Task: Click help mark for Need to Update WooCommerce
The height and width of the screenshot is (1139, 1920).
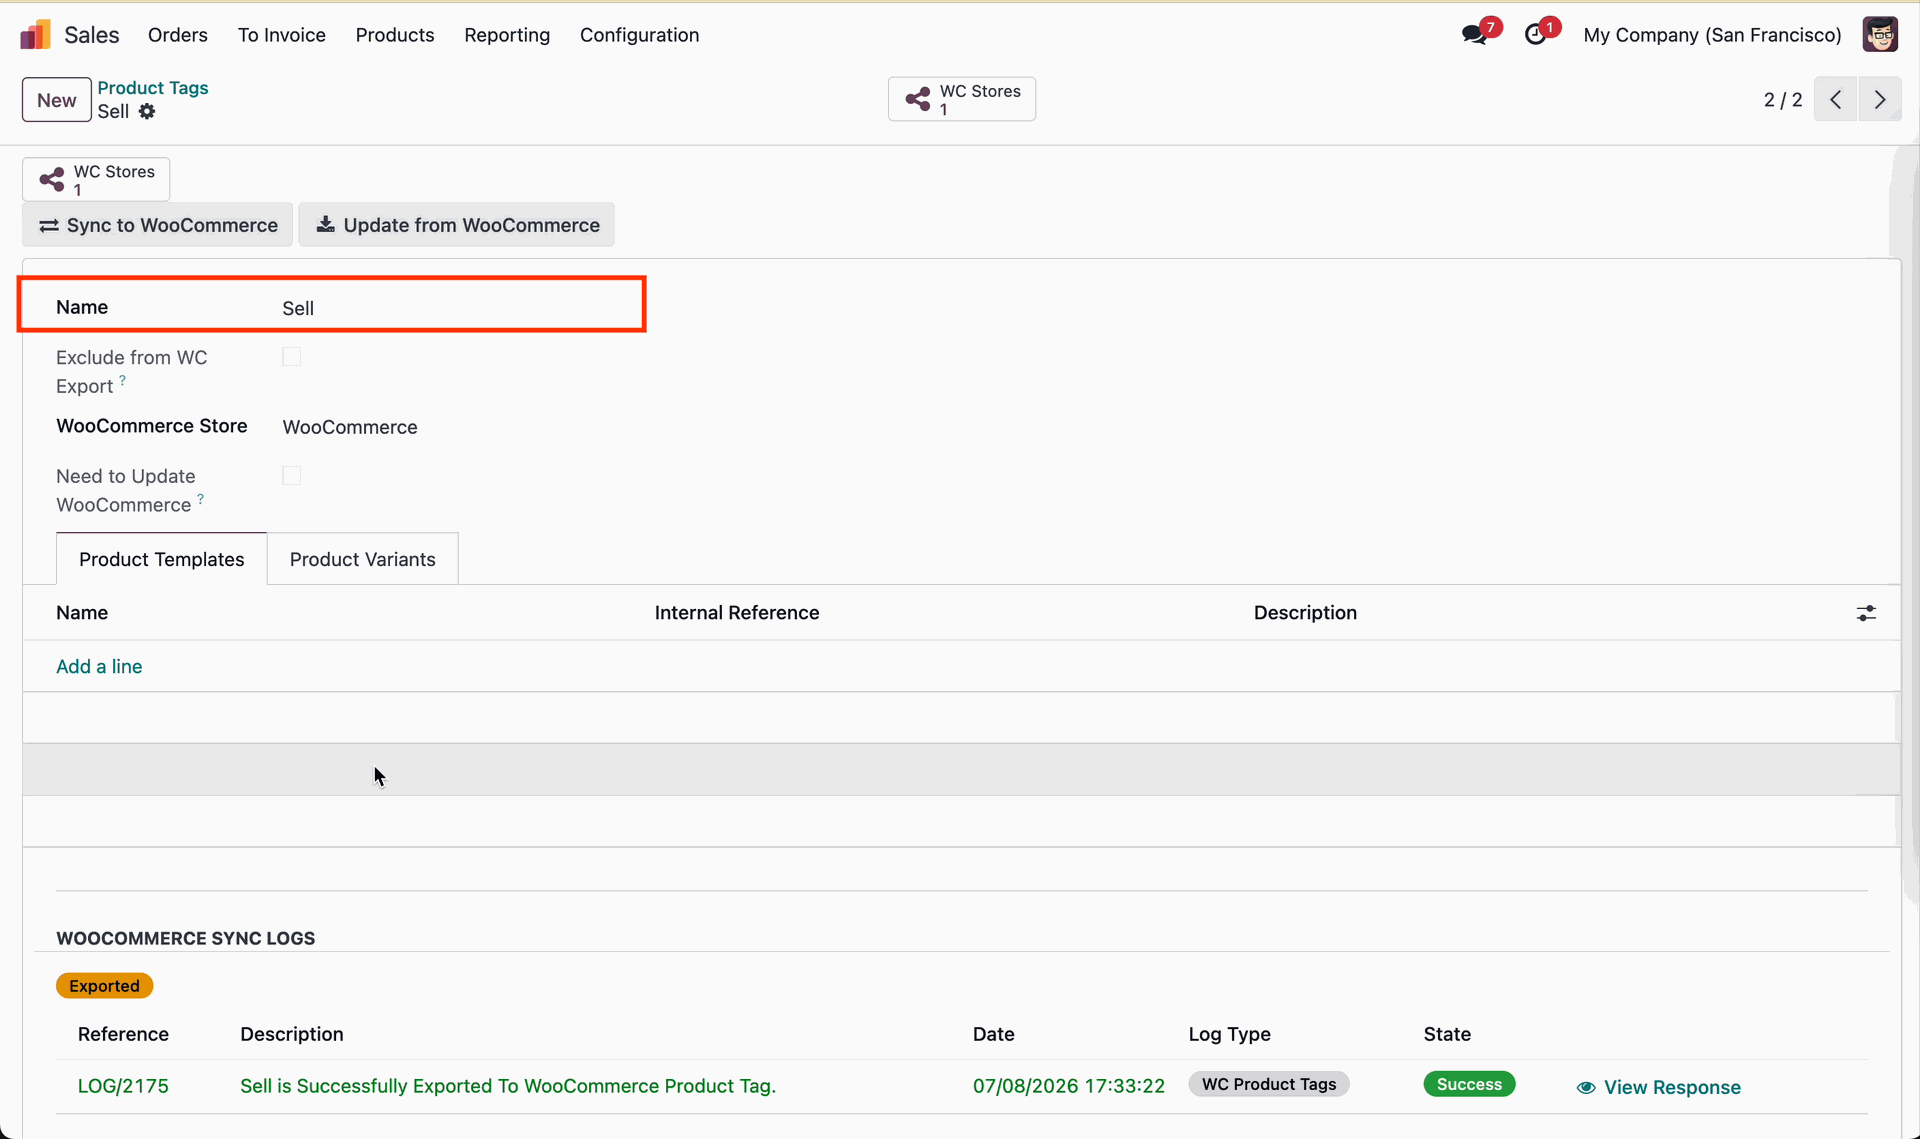Action: pos(200,499)
